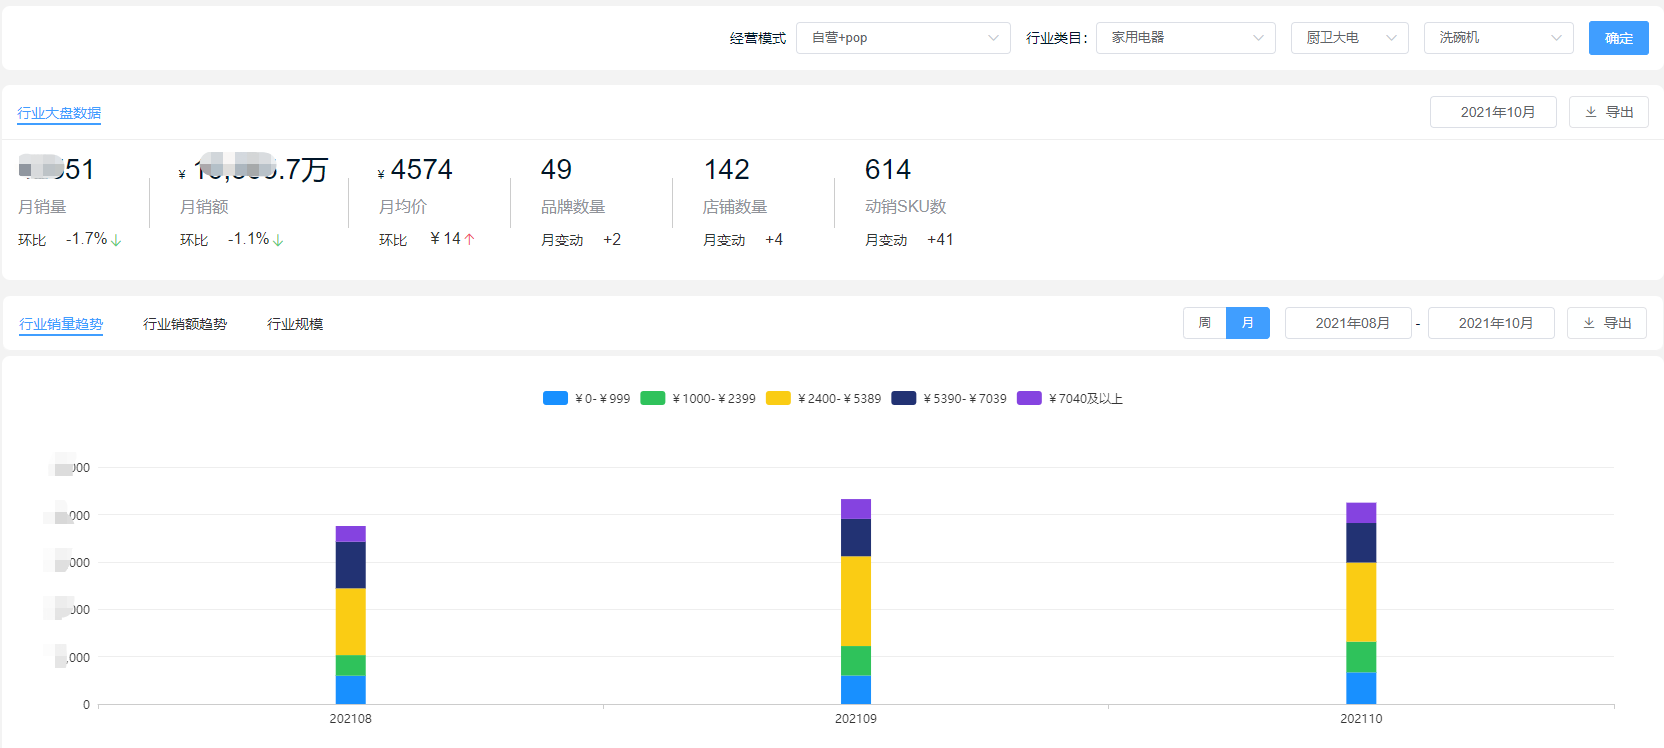Toggle ¥2400-¥5389 yellow legend series
The image size is (1664, 748).
(823, 398)
